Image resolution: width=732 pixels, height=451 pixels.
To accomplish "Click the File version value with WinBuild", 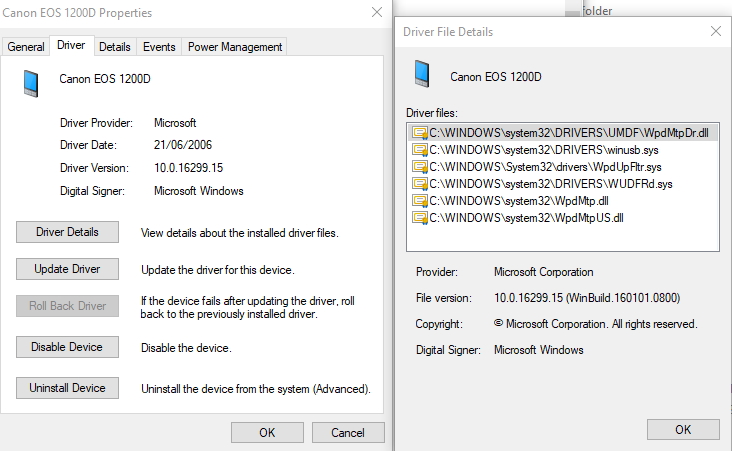I will click(x=587, y=298).
